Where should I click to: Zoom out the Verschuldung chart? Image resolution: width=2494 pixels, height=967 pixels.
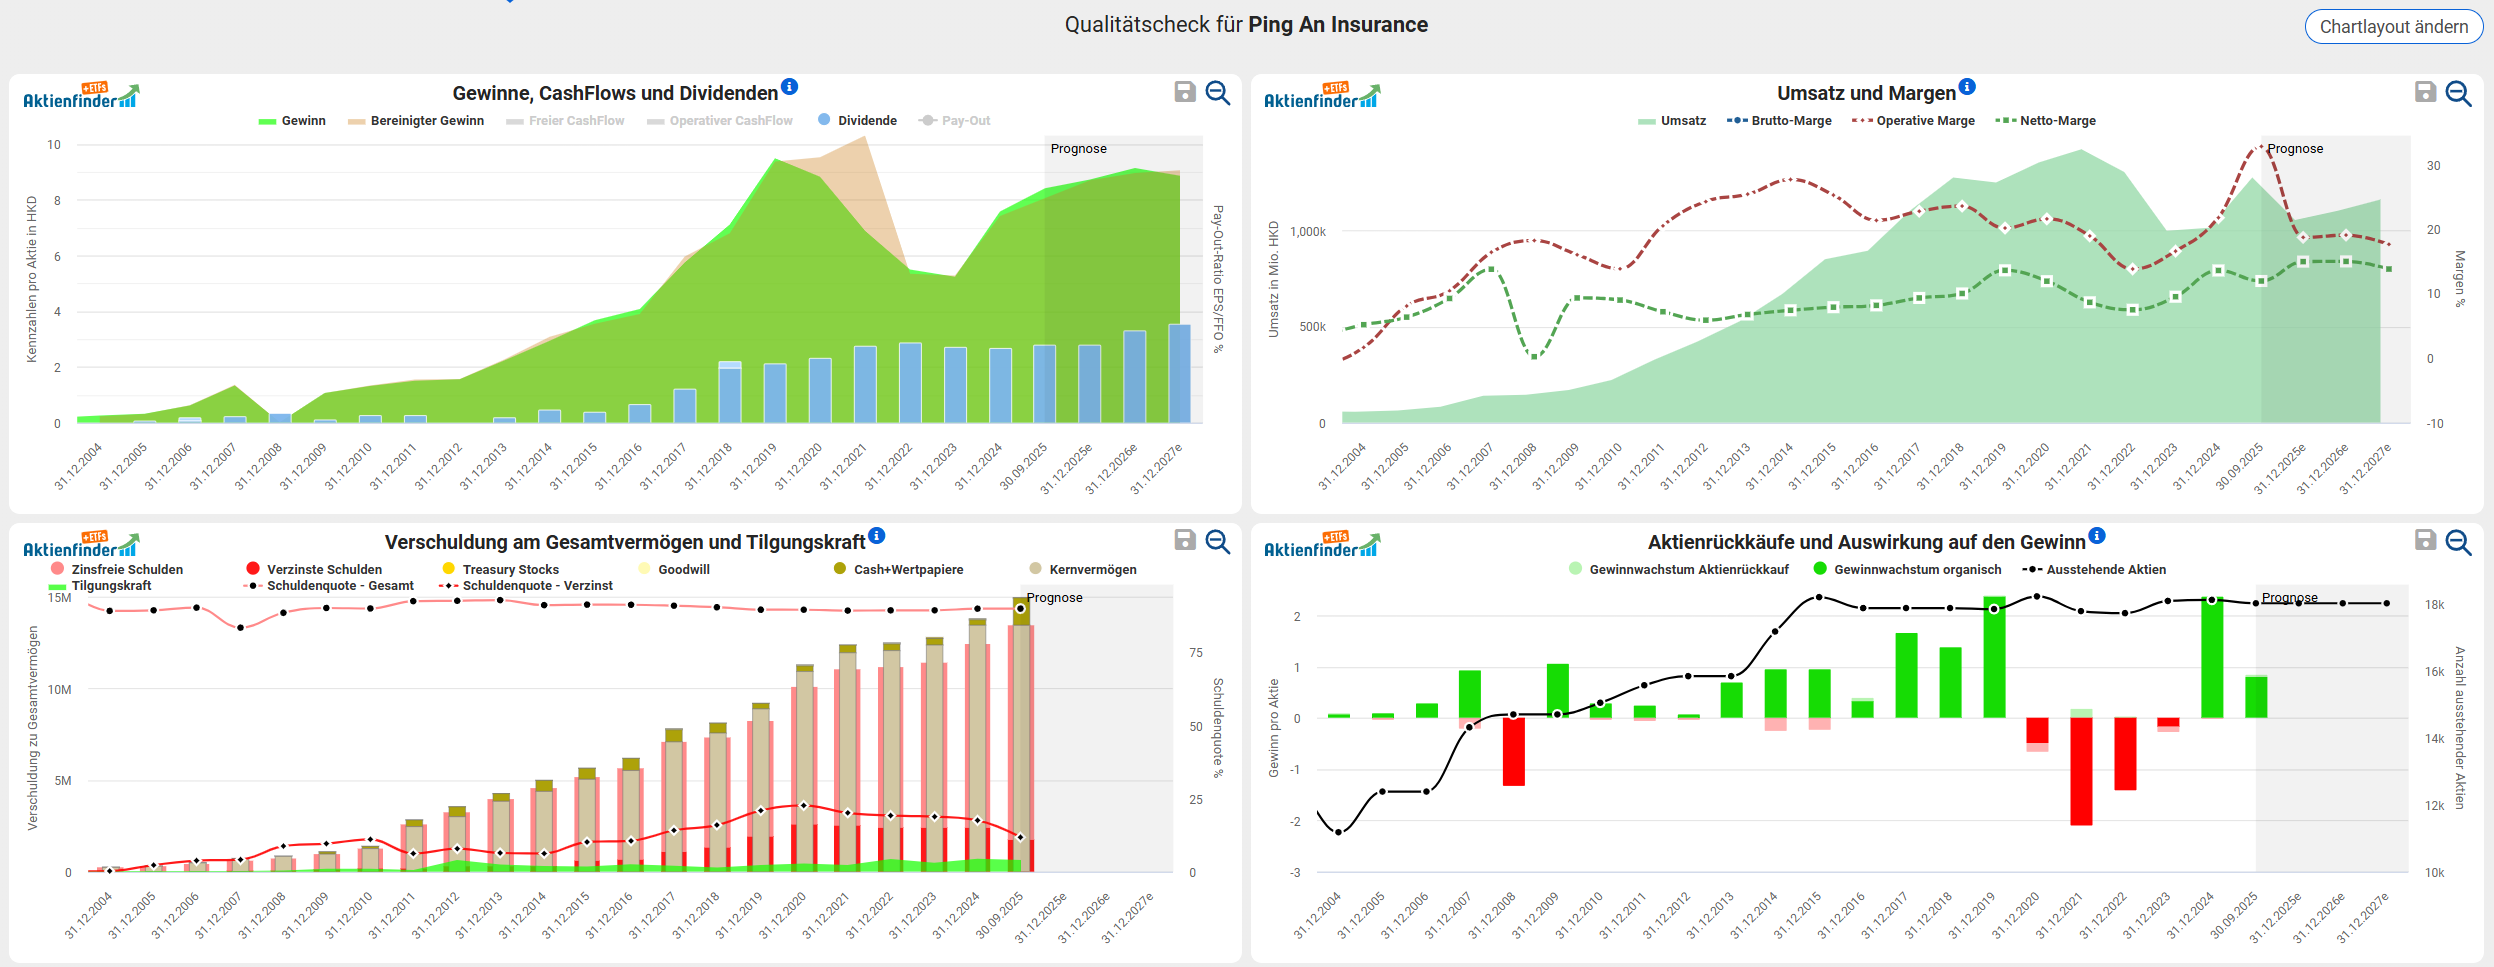(1217, 541)
